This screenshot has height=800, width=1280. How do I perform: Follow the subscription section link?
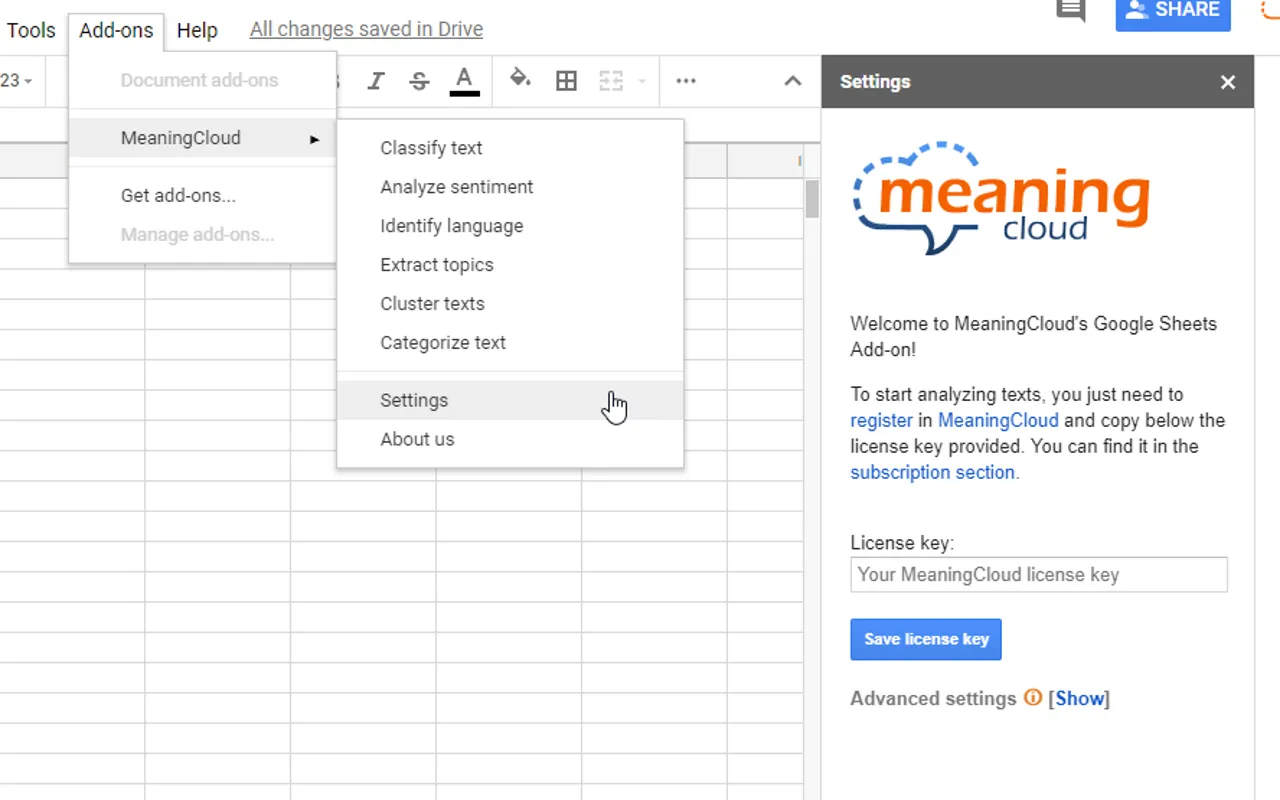coord(932,472)
